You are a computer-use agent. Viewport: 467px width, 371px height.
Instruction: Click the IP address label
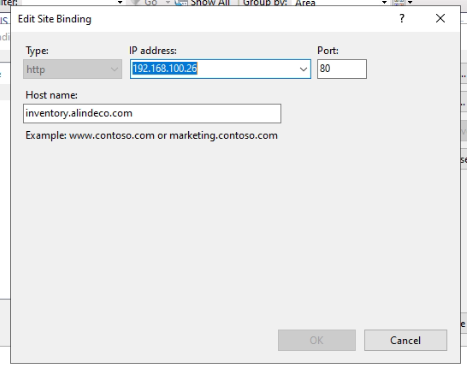pyautogui.click(x=153, y=50)
